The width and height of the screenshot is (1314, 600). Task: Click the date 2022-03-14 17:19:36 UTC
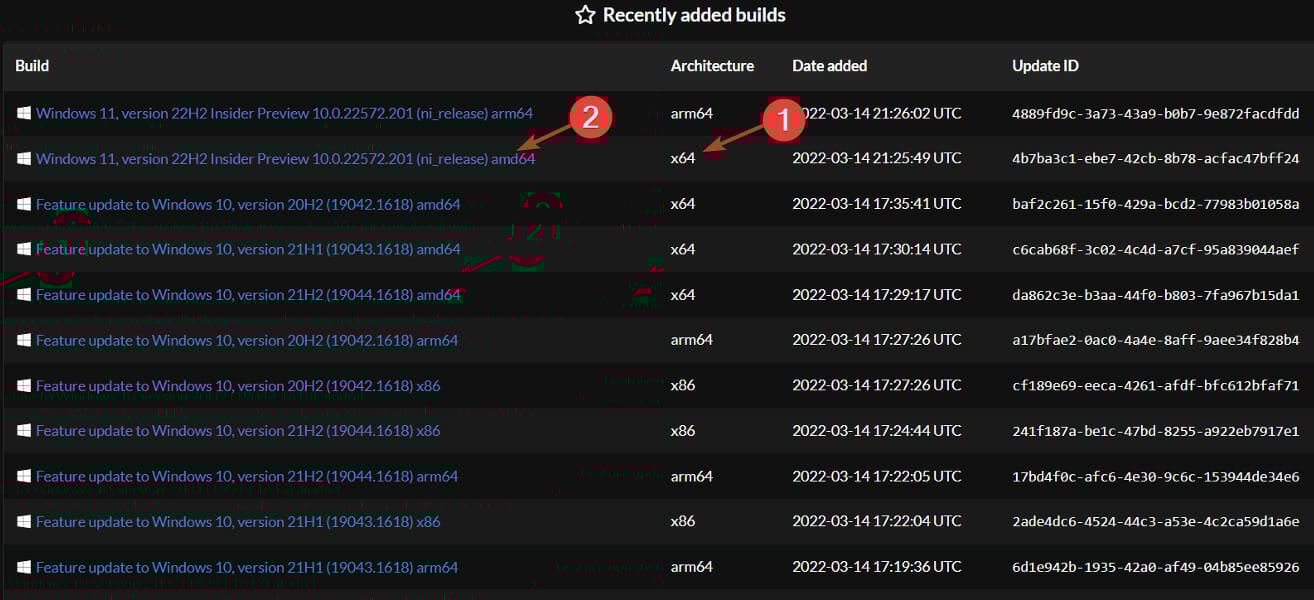[x=877, y=567]
